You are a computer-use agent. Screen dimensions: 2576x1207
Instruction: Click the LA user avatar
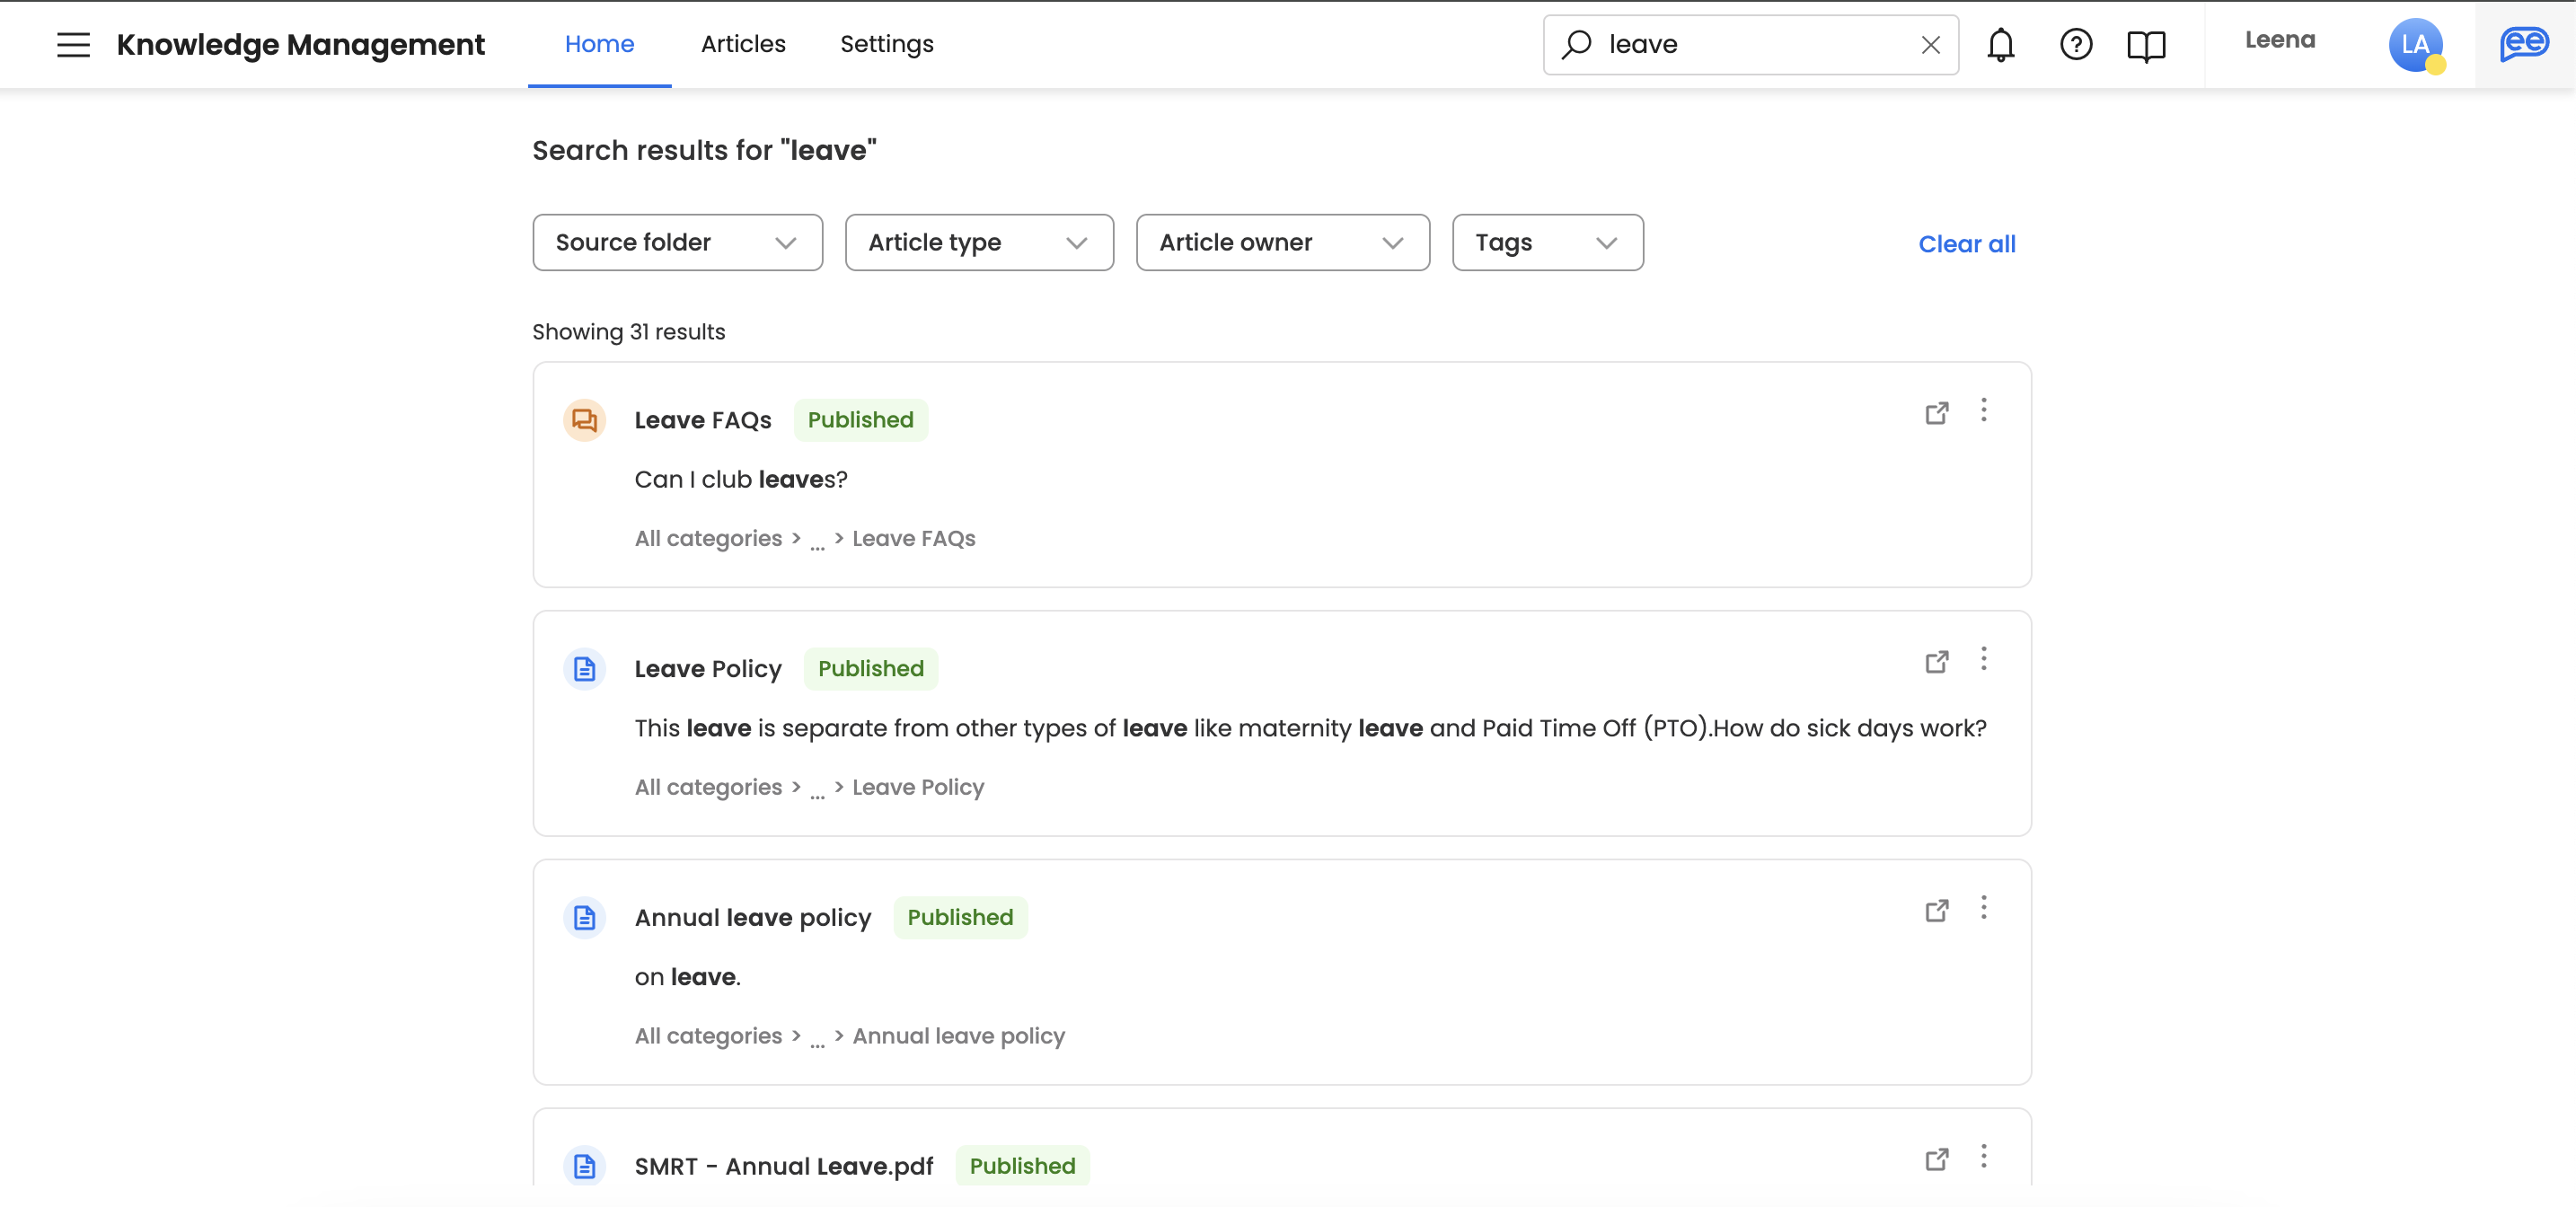(2414, 45)
